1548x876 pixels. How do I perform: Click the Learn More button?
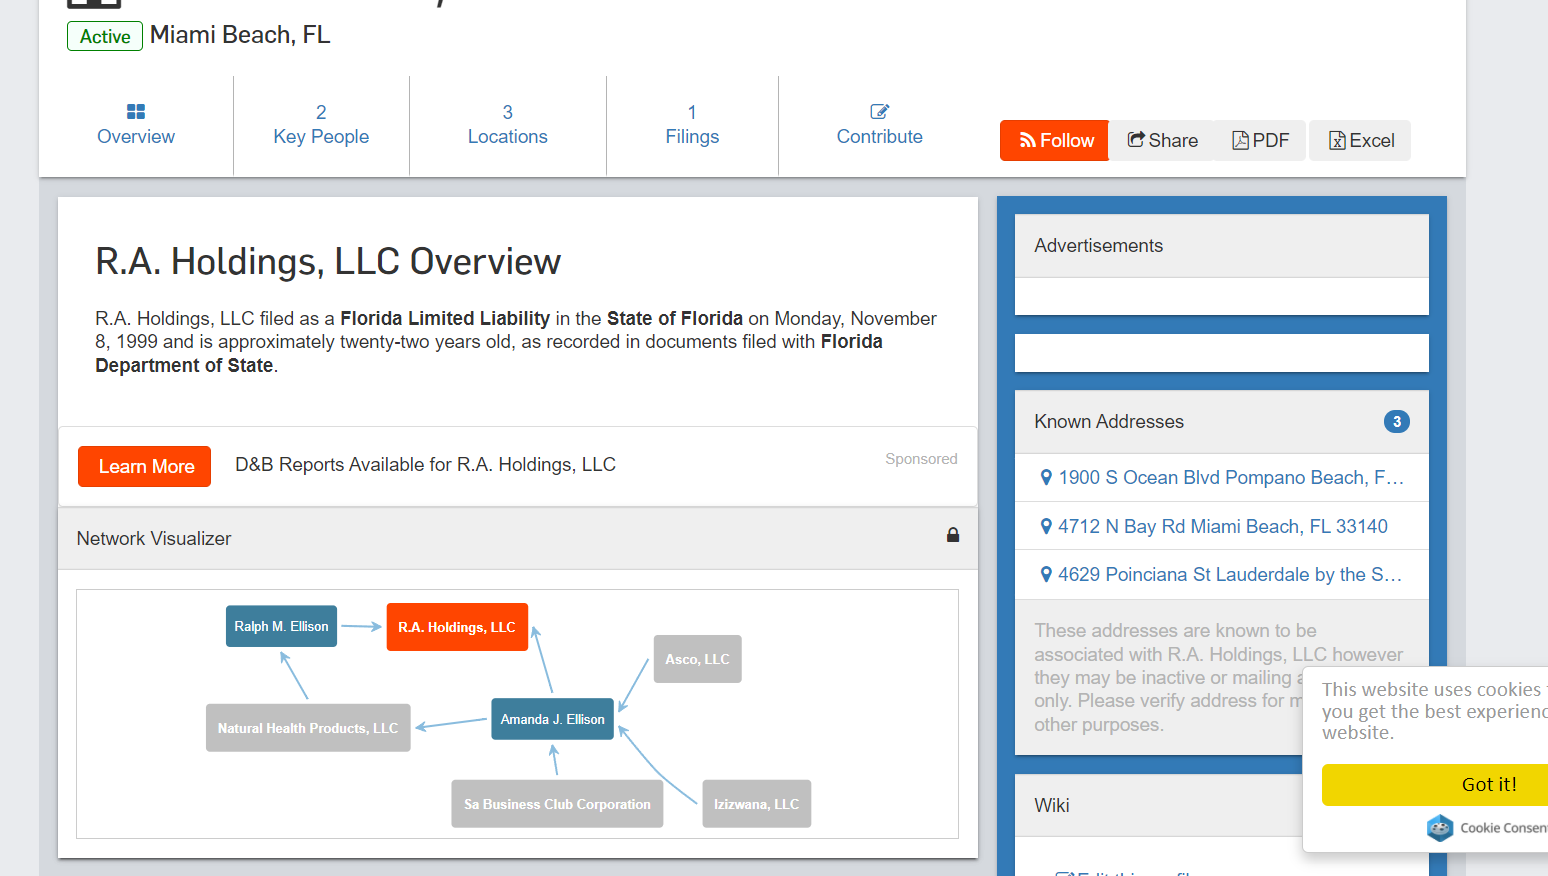coord(145,466)
